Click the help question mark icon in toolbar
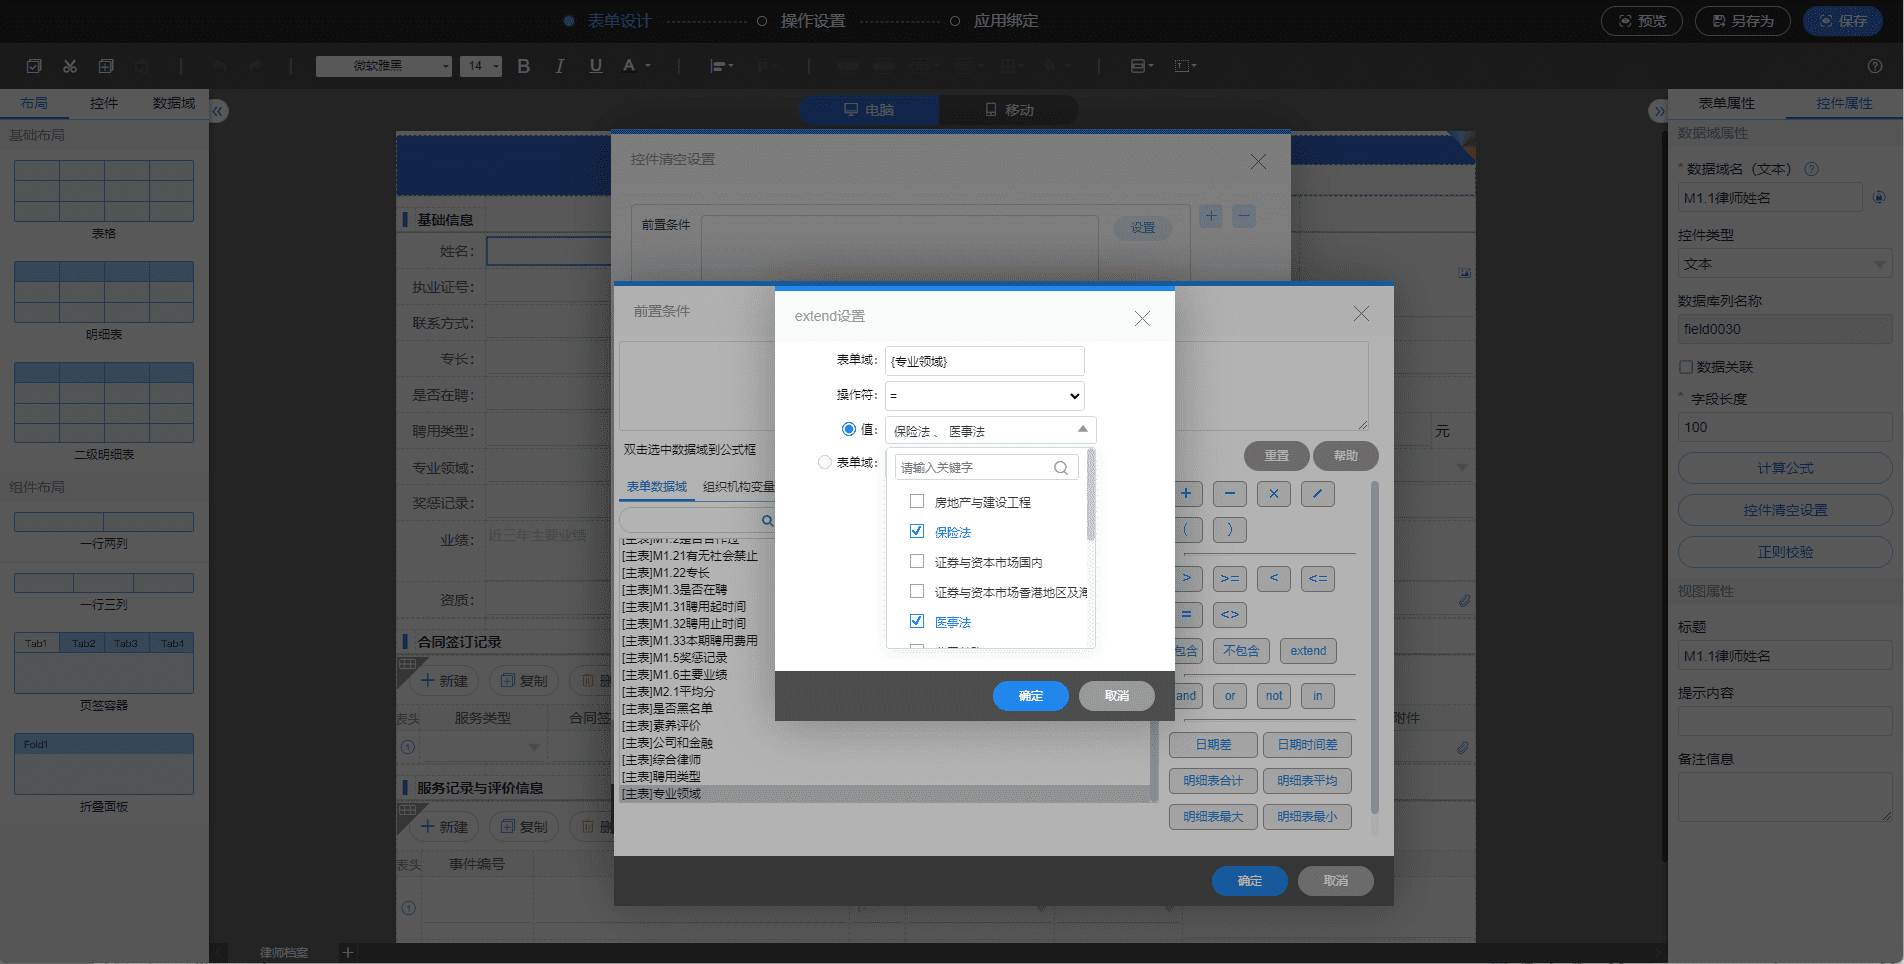 coord(1875,66)
